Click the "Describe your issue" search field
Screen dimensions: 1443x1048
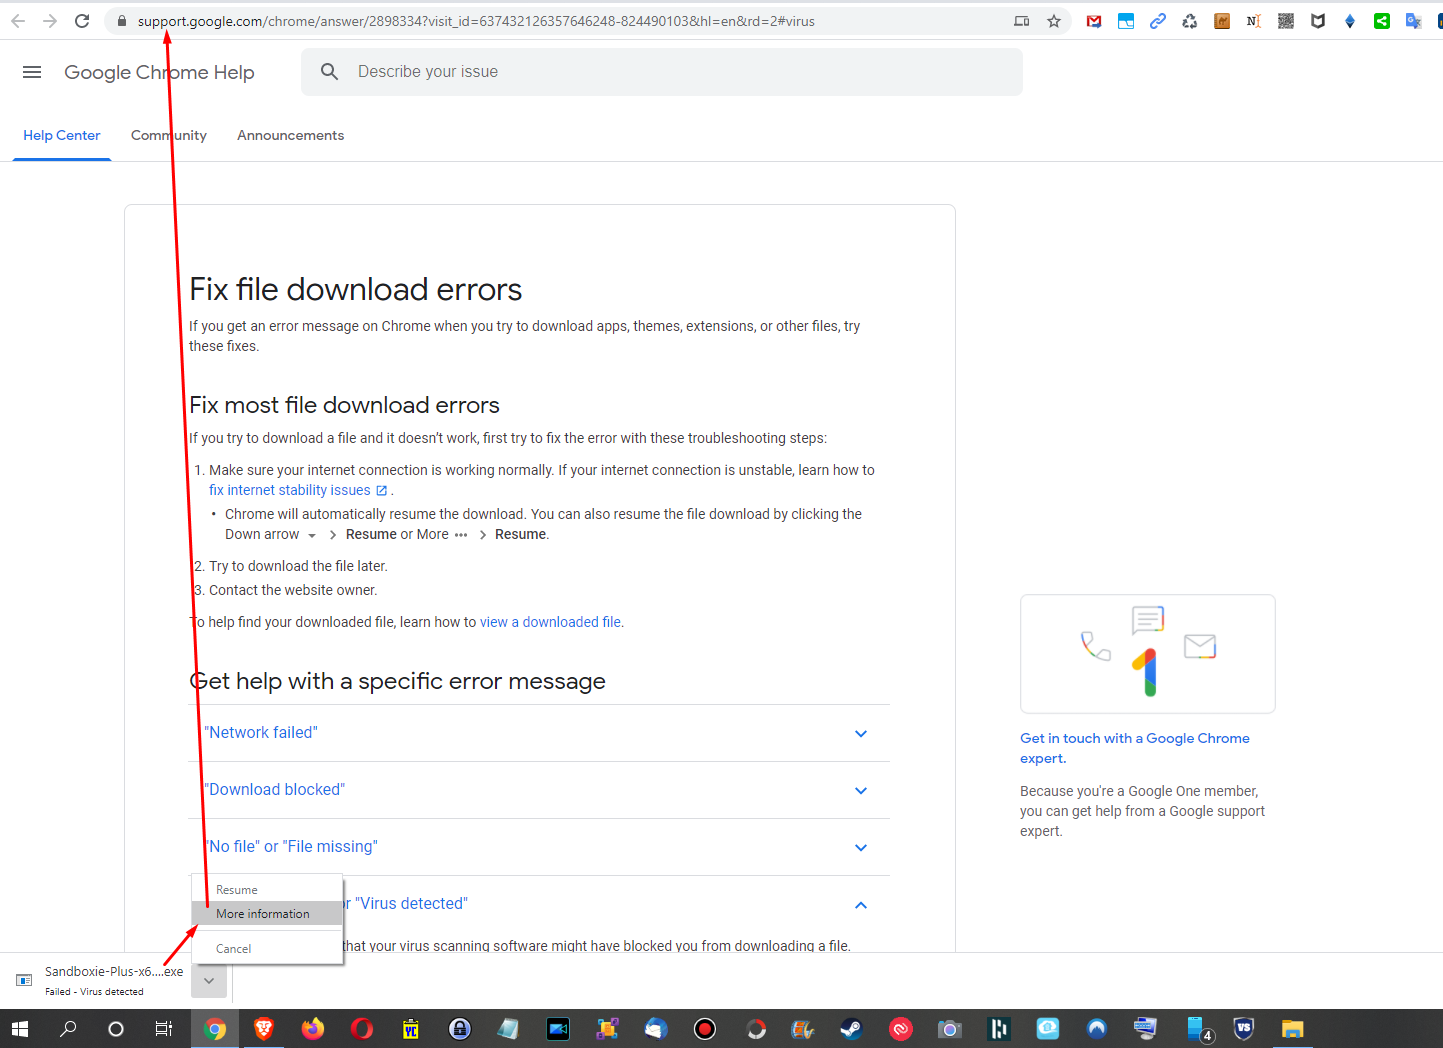coord(662,71)
